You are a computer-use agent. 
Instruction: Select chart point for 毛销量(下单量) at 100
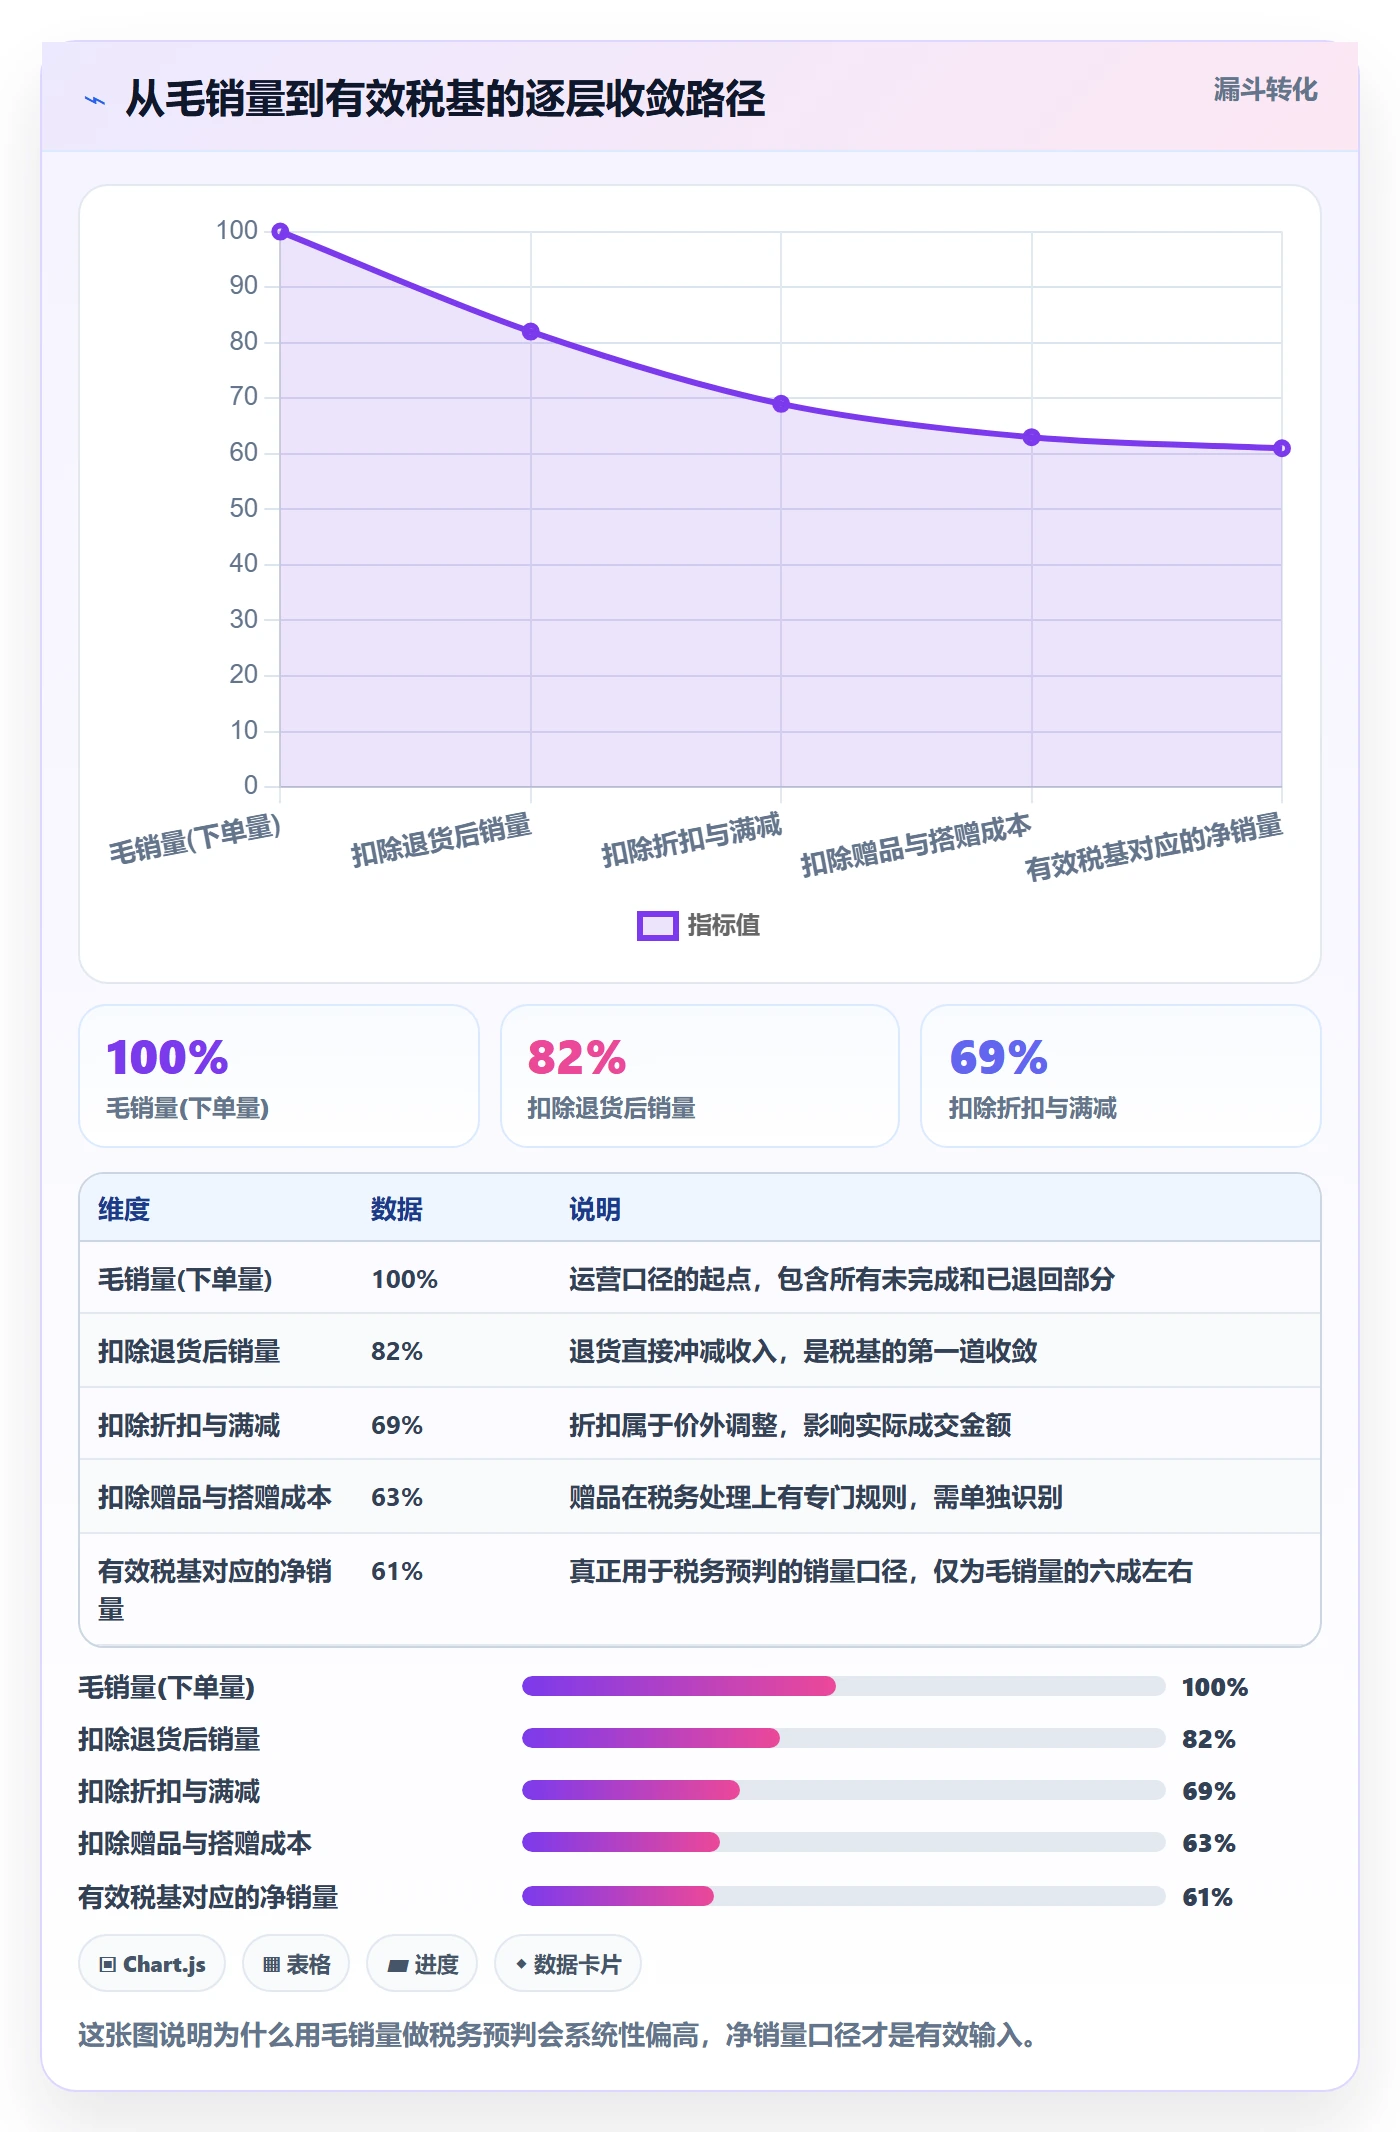[281, 232]
